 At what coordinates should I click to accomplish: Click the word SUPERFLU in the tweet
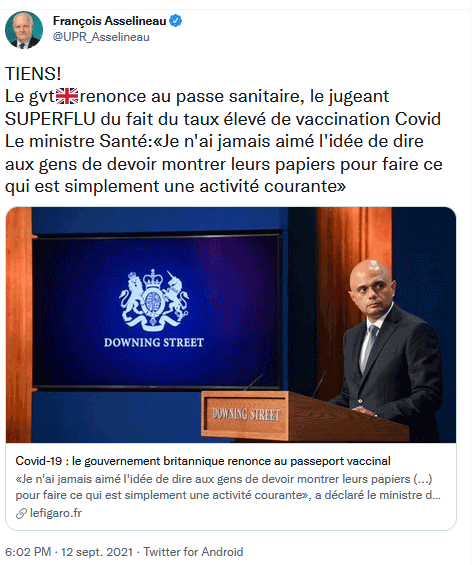coord(50,119)
